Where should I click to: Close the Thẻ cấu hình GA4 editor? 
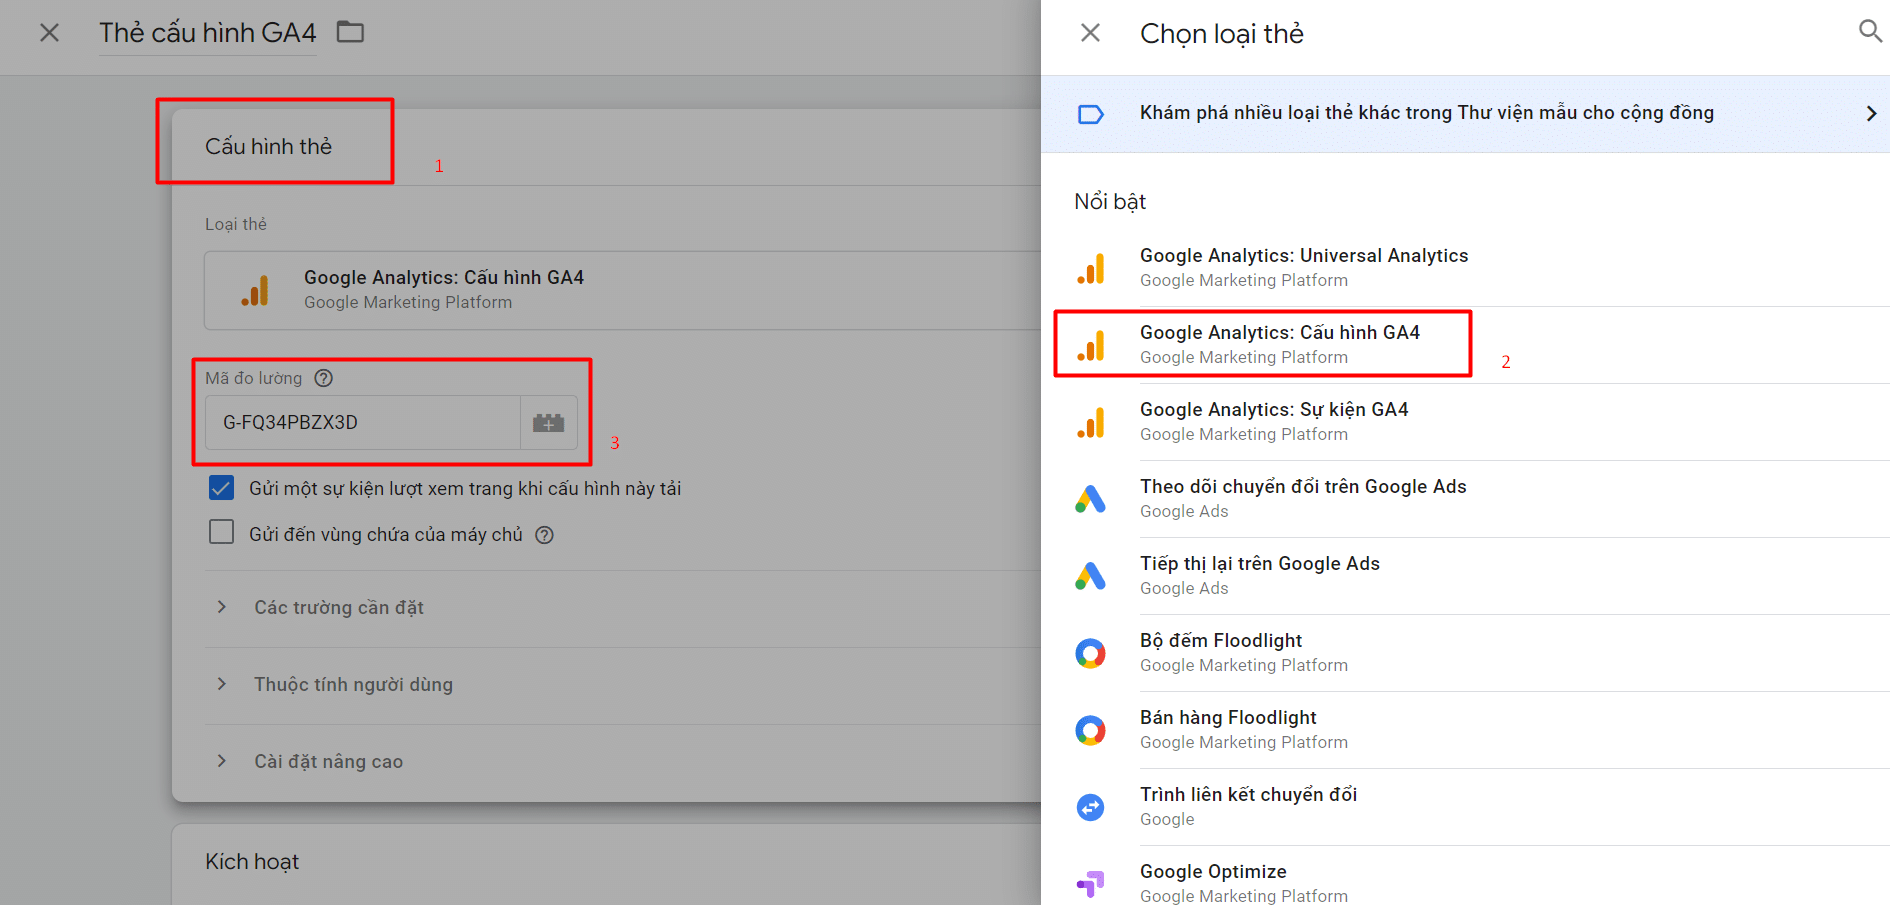pyautogui.click(x=49, y=33)
